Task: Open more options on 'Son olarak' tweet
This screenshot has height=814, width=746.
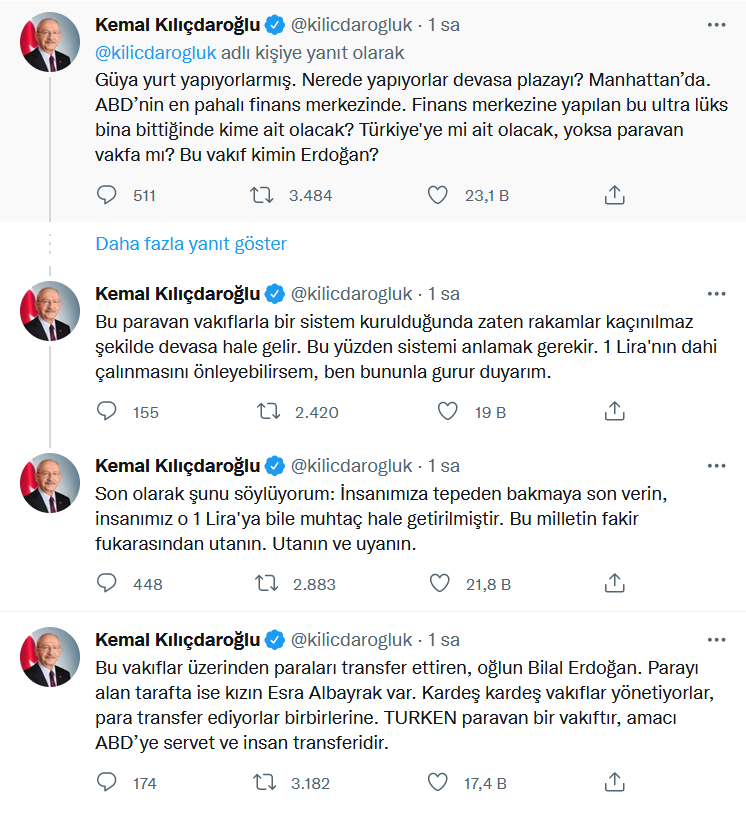Action: (716, 466)
